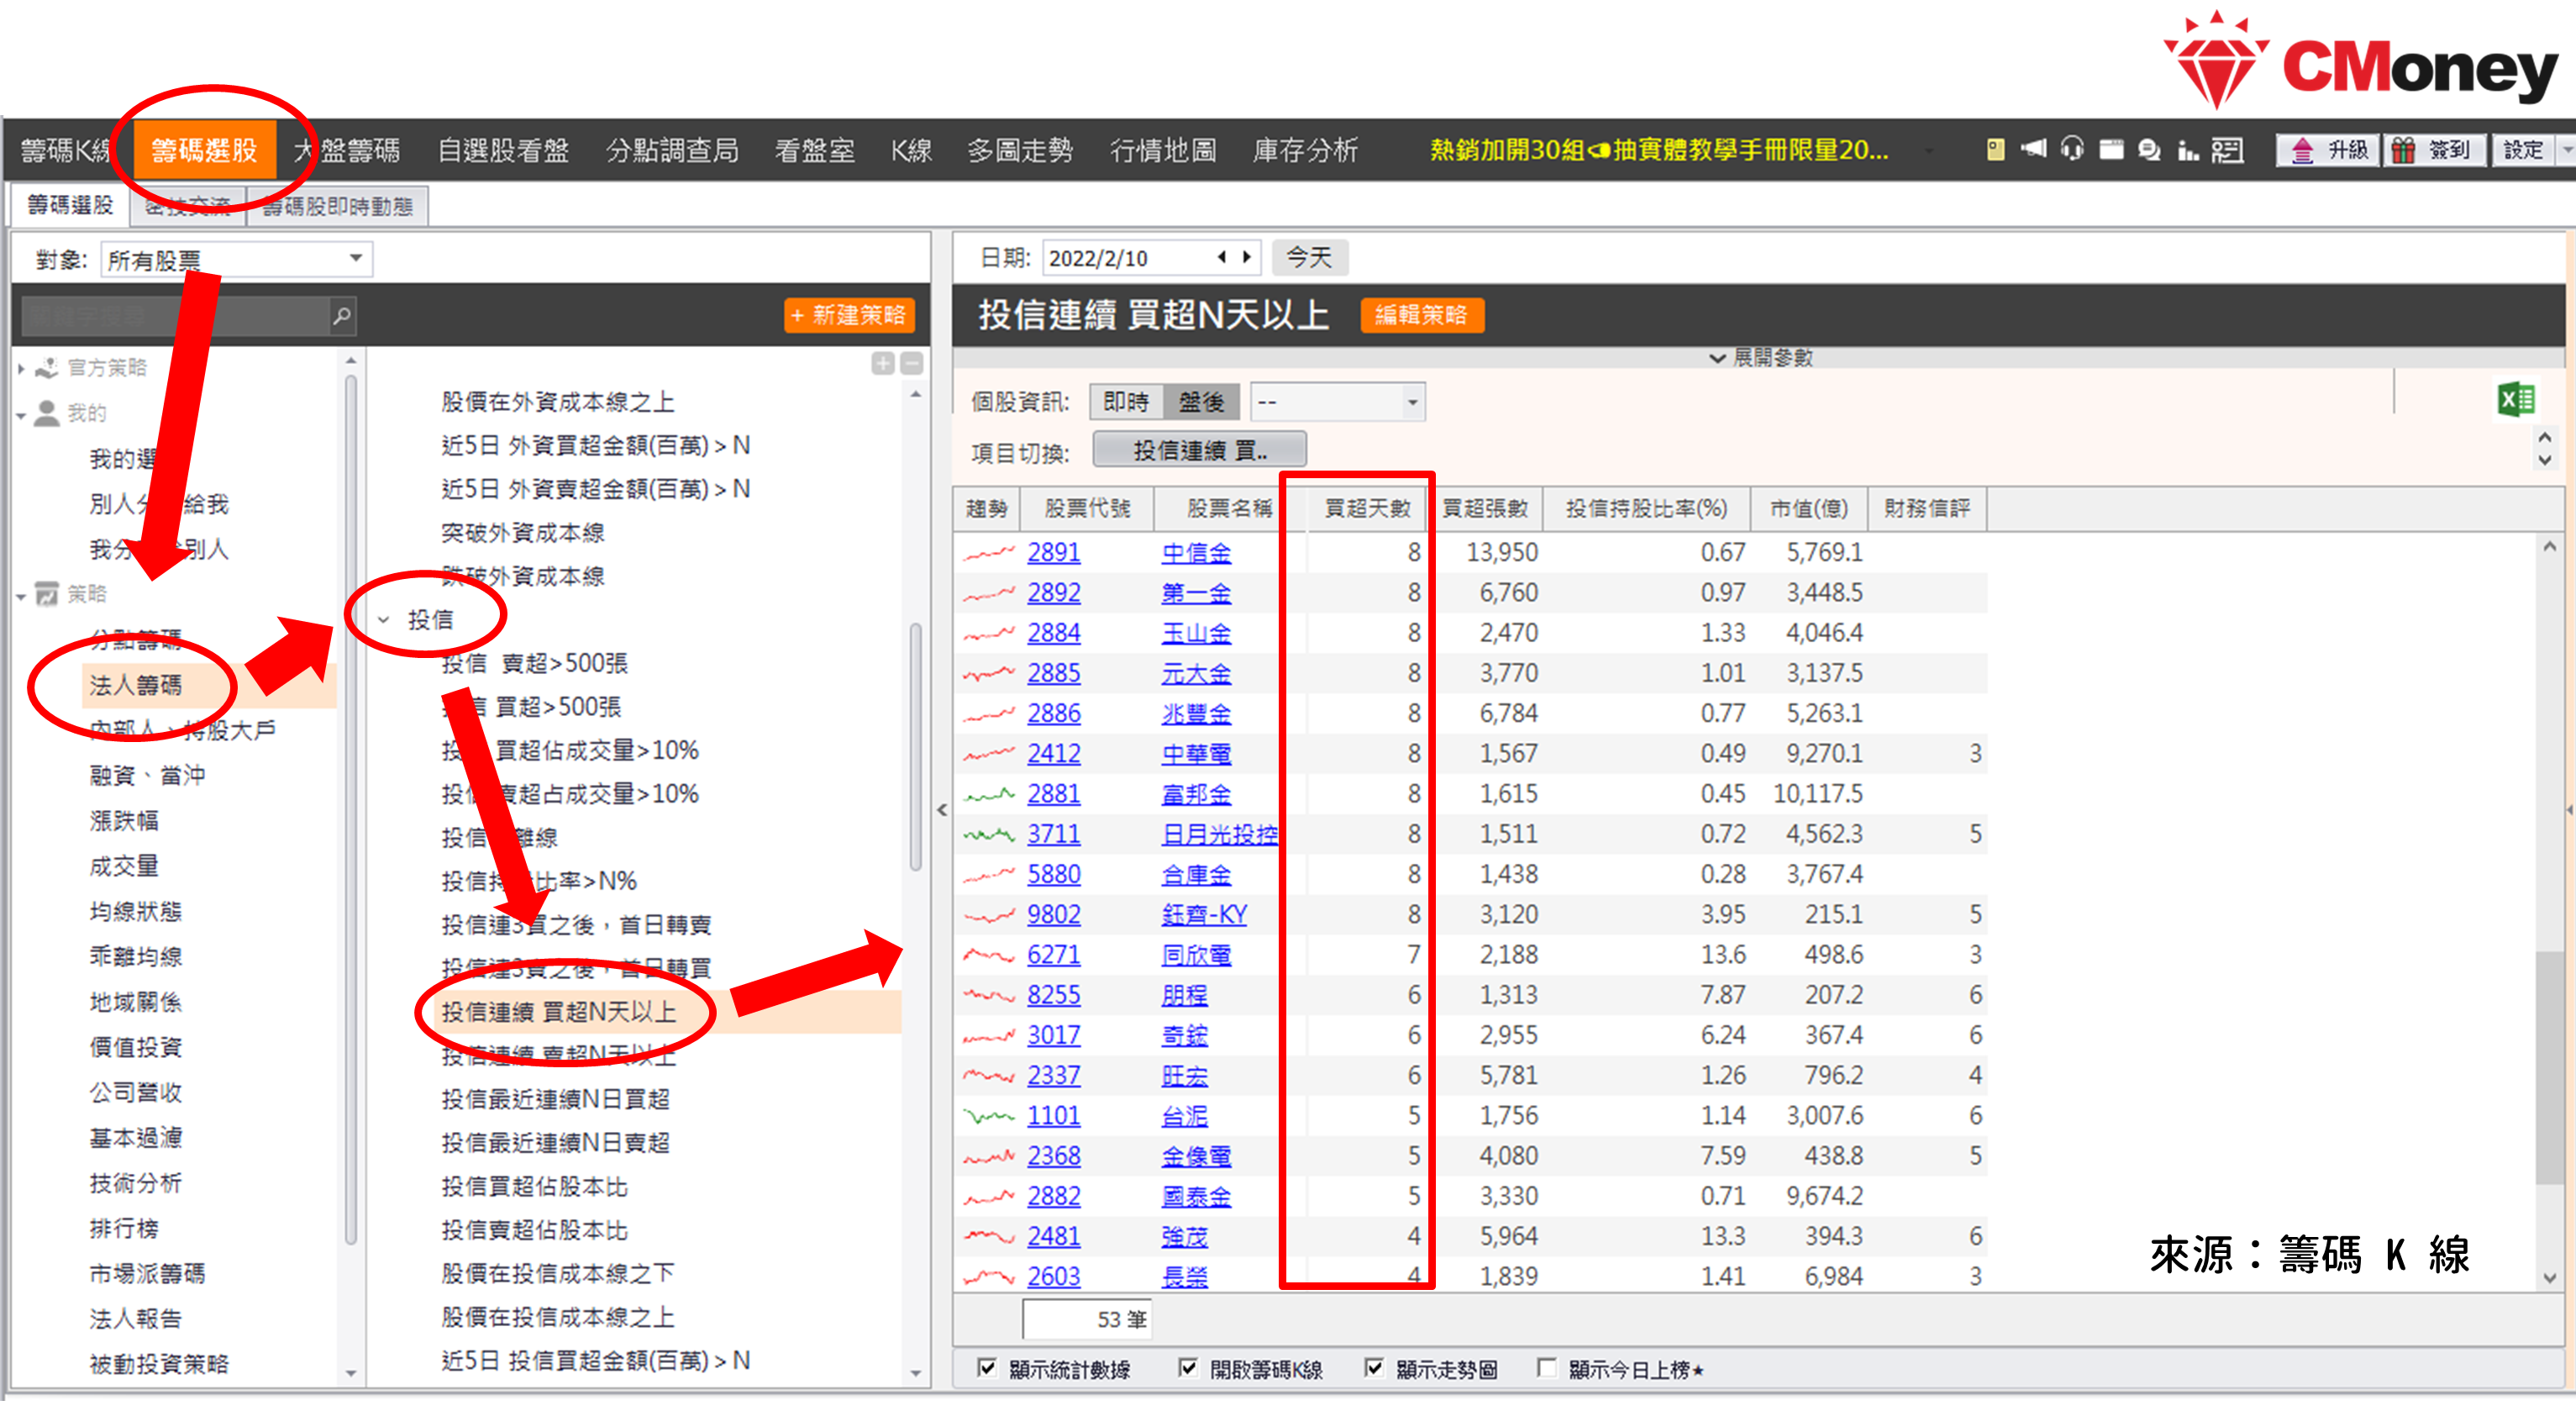
Task: Toggle 顯示統計數據 checkbox
Action: [987, 1368]
